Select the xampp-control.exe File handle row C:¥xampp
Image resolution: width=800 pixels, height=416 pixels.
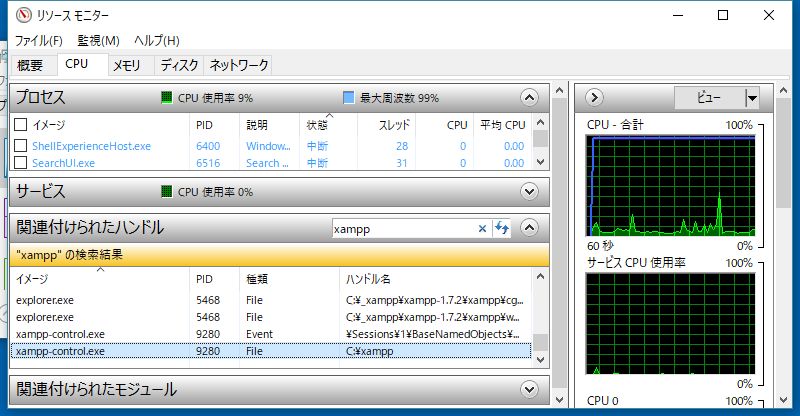click(x=271, y=351)
